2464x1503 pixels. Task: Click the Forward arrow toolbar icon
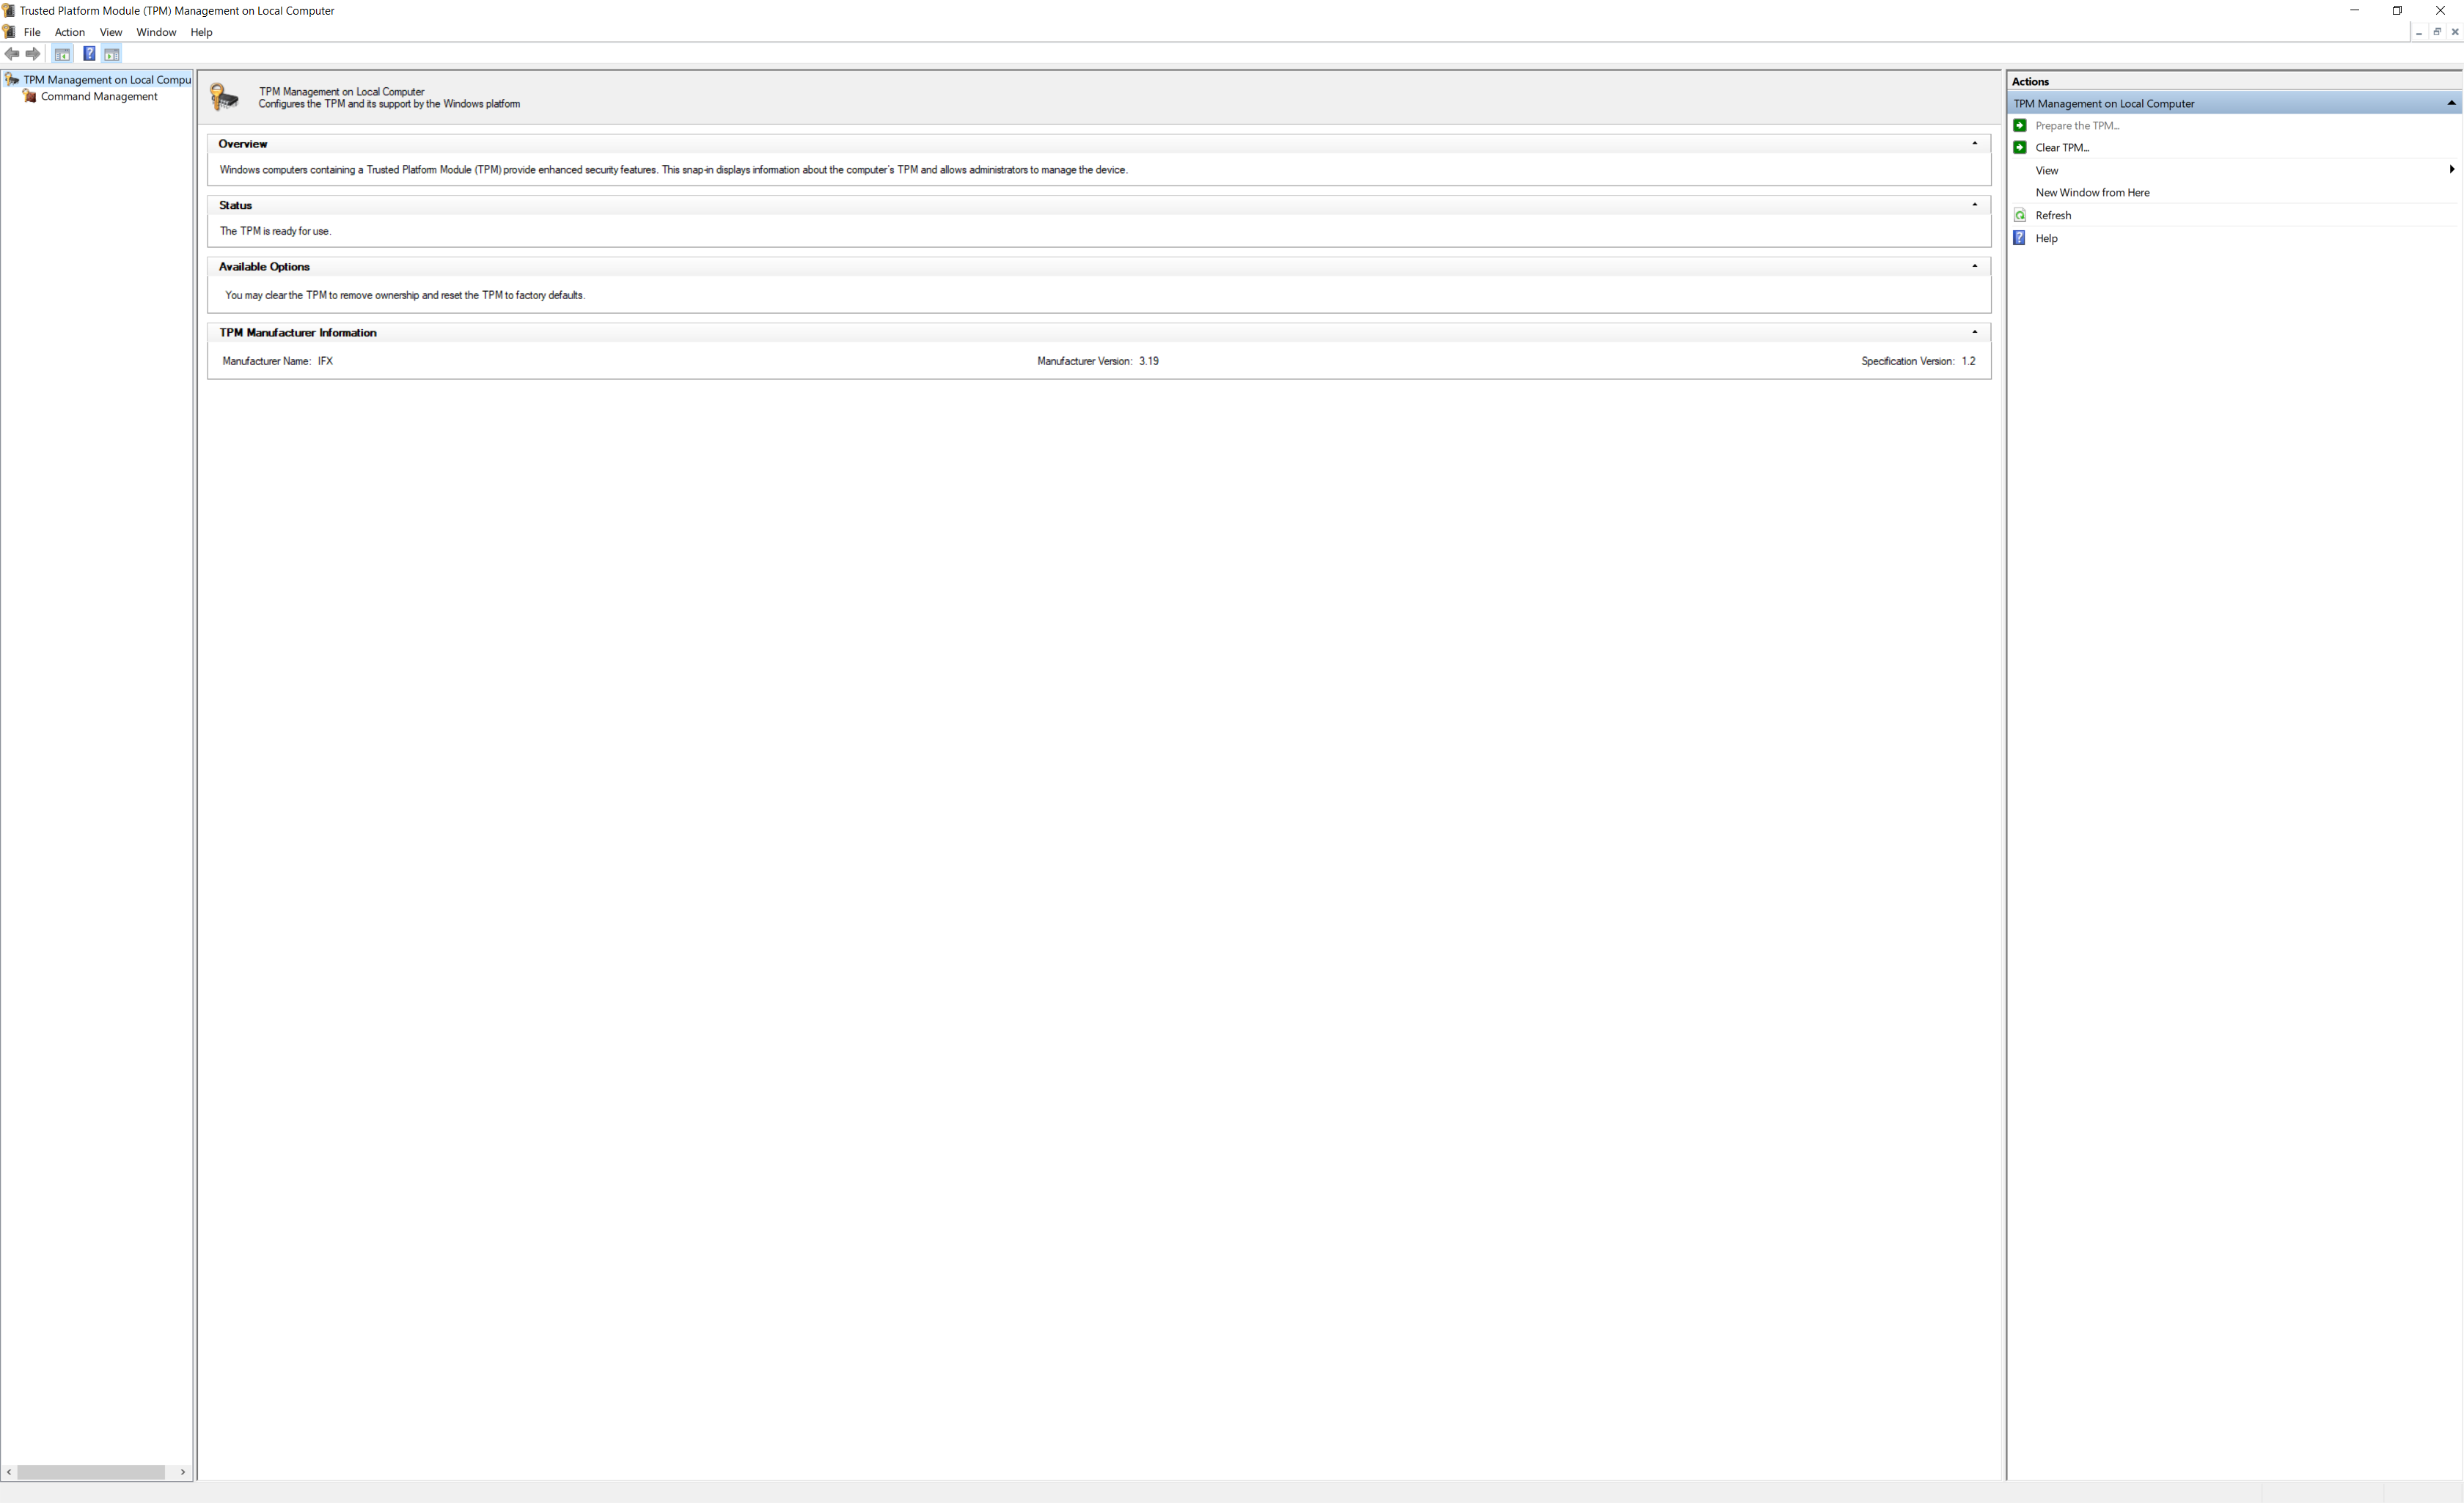[x=33, y=54]
